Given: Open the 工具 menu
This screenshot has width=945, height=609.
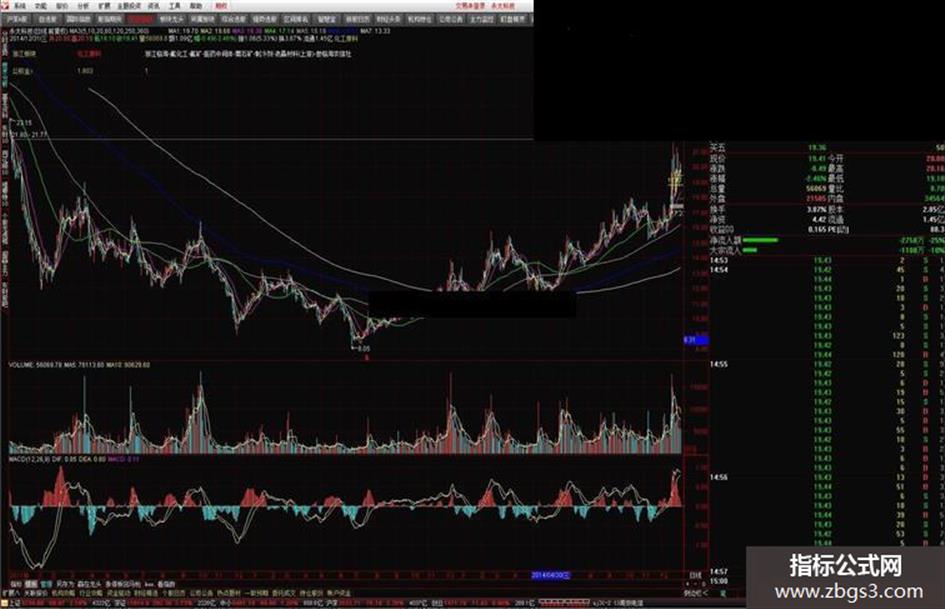Looking at the screenshot, I should pyautogui.click(x=175, y=5).
